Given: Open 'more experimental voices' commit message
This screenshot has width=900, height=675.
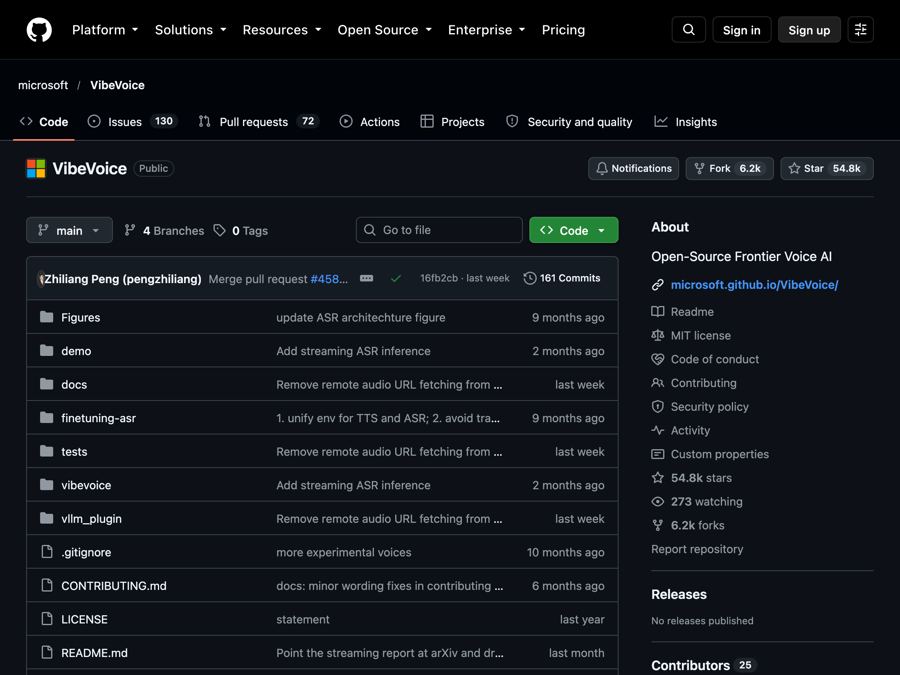Looking at the screenshot, I should pos(344,552).
